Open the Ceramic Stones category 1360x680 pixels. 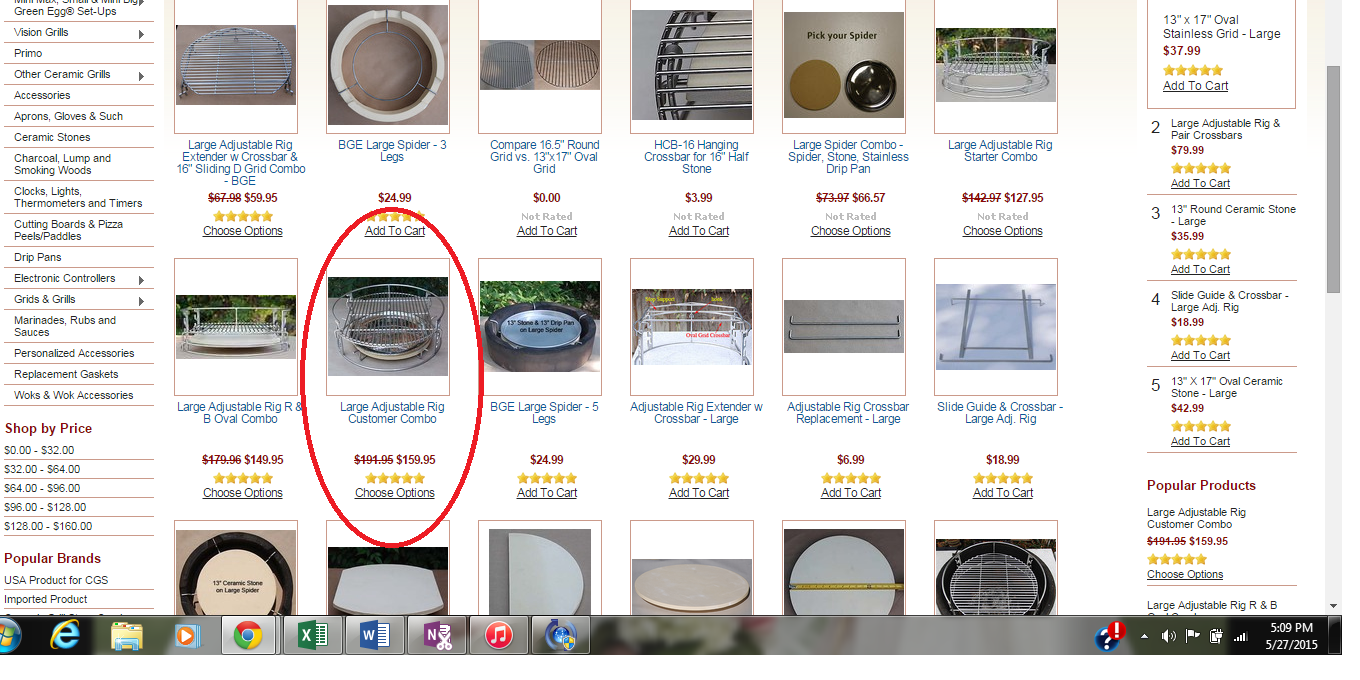coord(52,137)
